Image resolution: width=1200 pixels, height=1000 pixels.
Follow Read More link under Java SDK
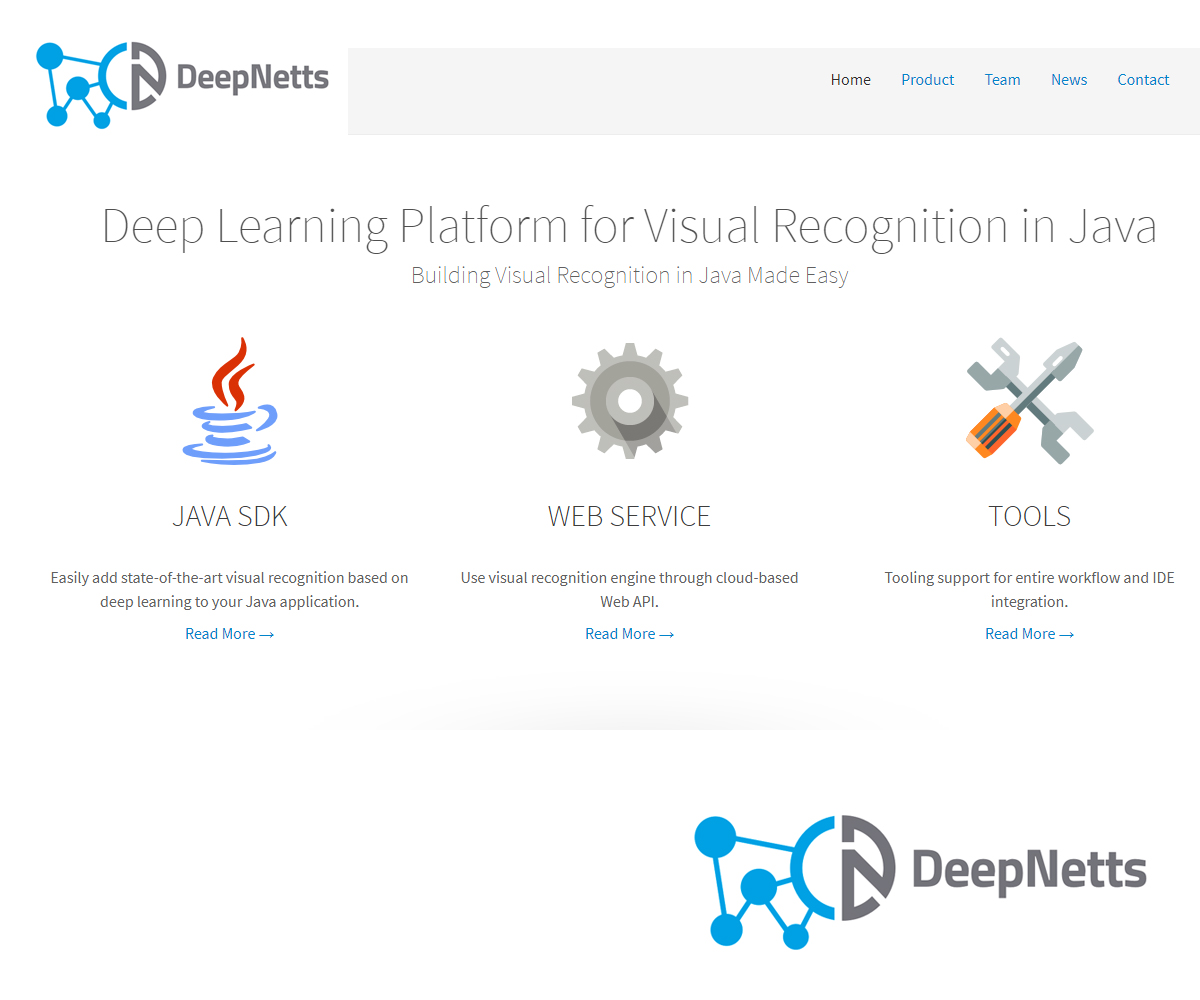click(230, 634)
